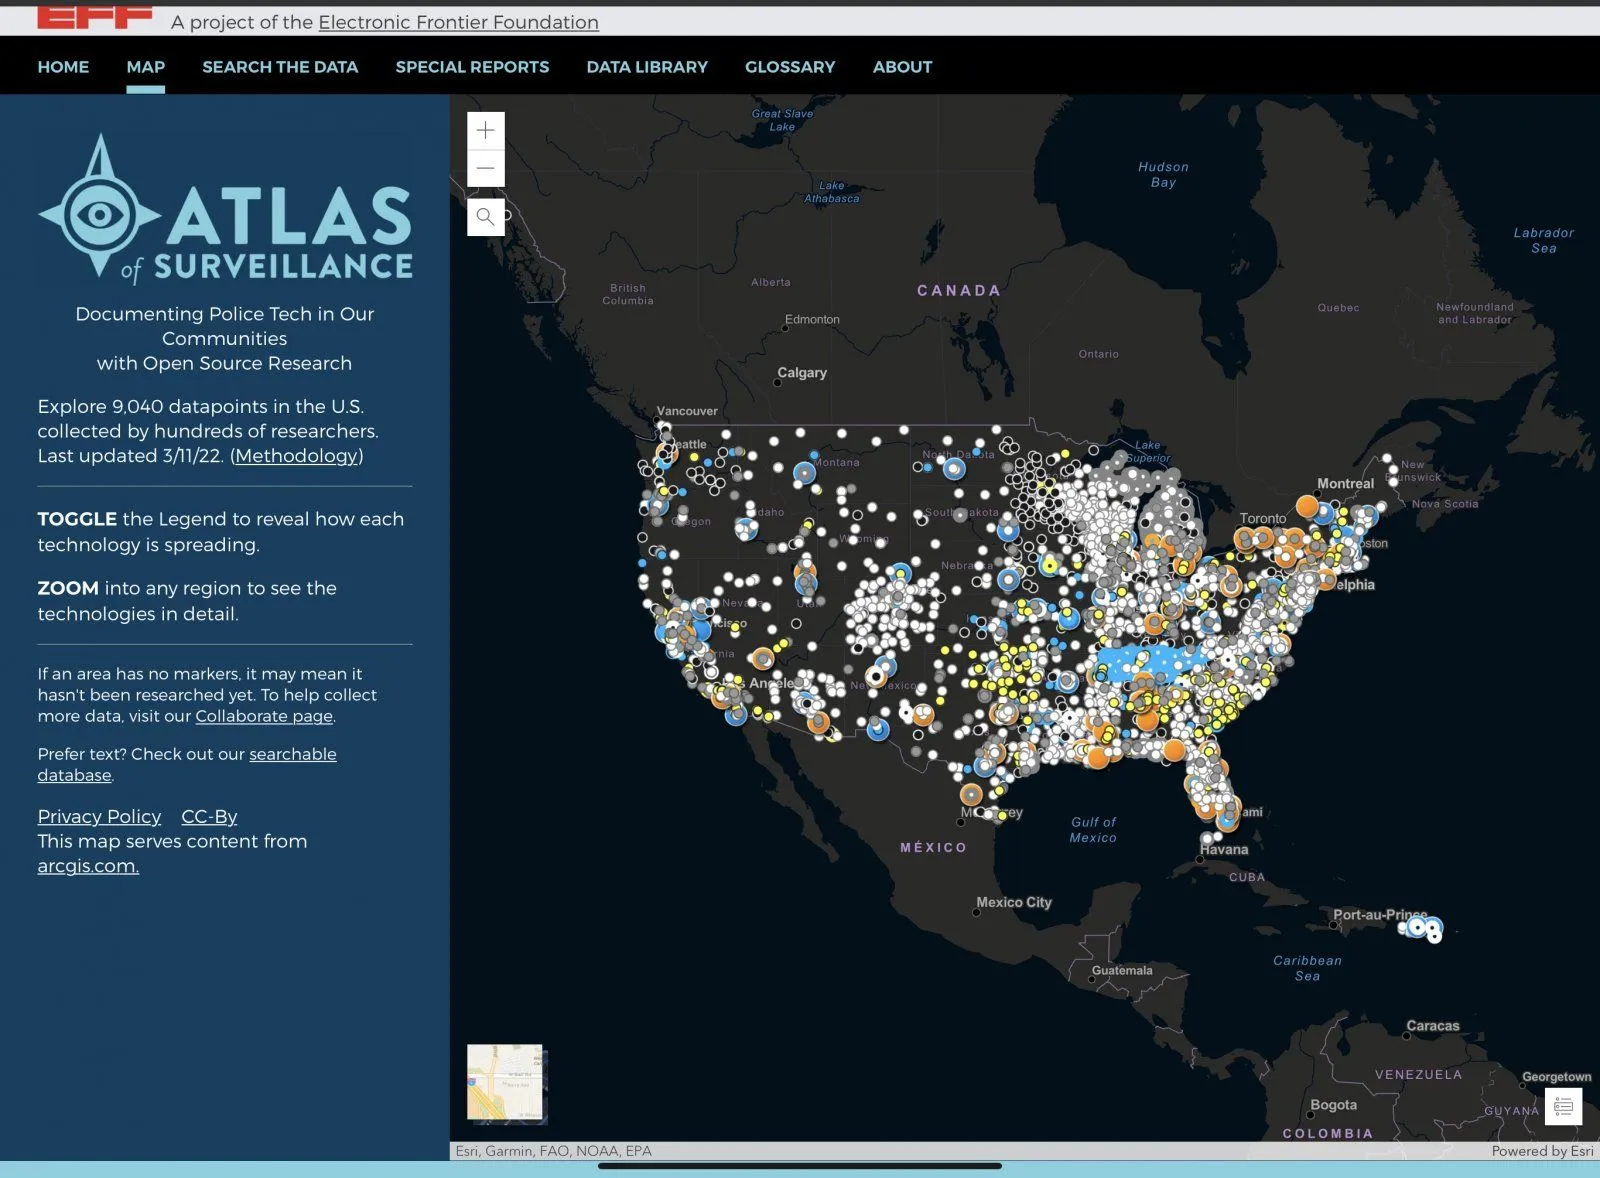The image size is (1600, 1178).
Task: Click the Ontario province label
Action: pyautogui.click(x=1099, y=354)
